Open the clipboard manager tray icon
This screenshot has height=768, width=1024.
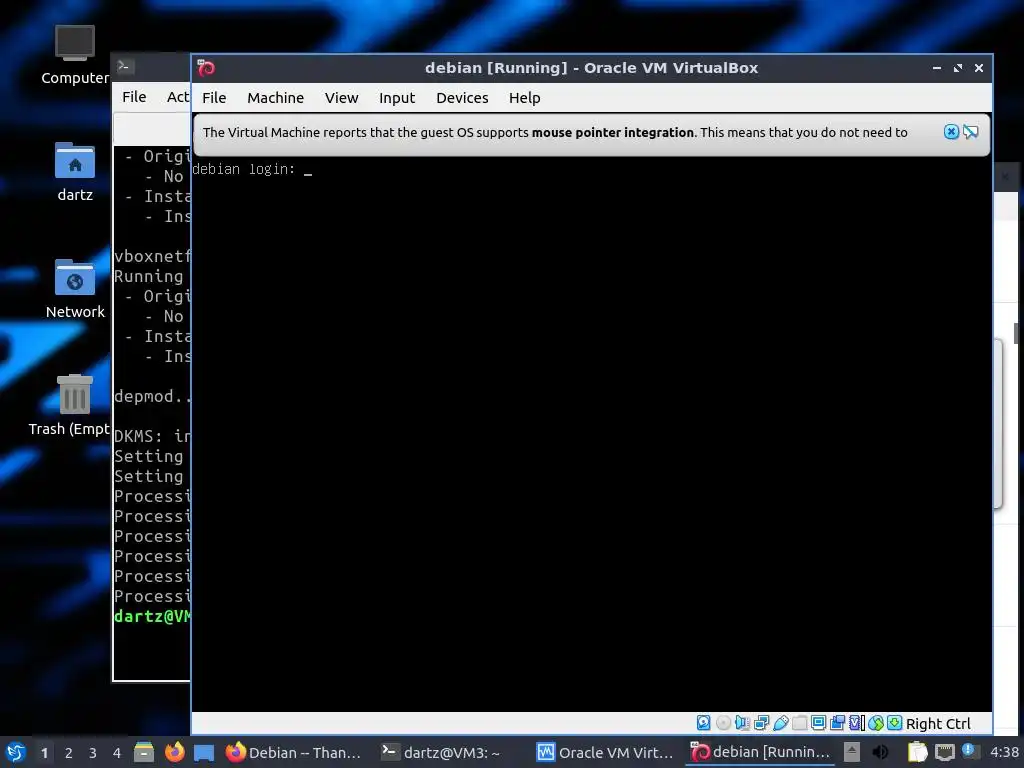pyautogui.click(x=917, y=752)
